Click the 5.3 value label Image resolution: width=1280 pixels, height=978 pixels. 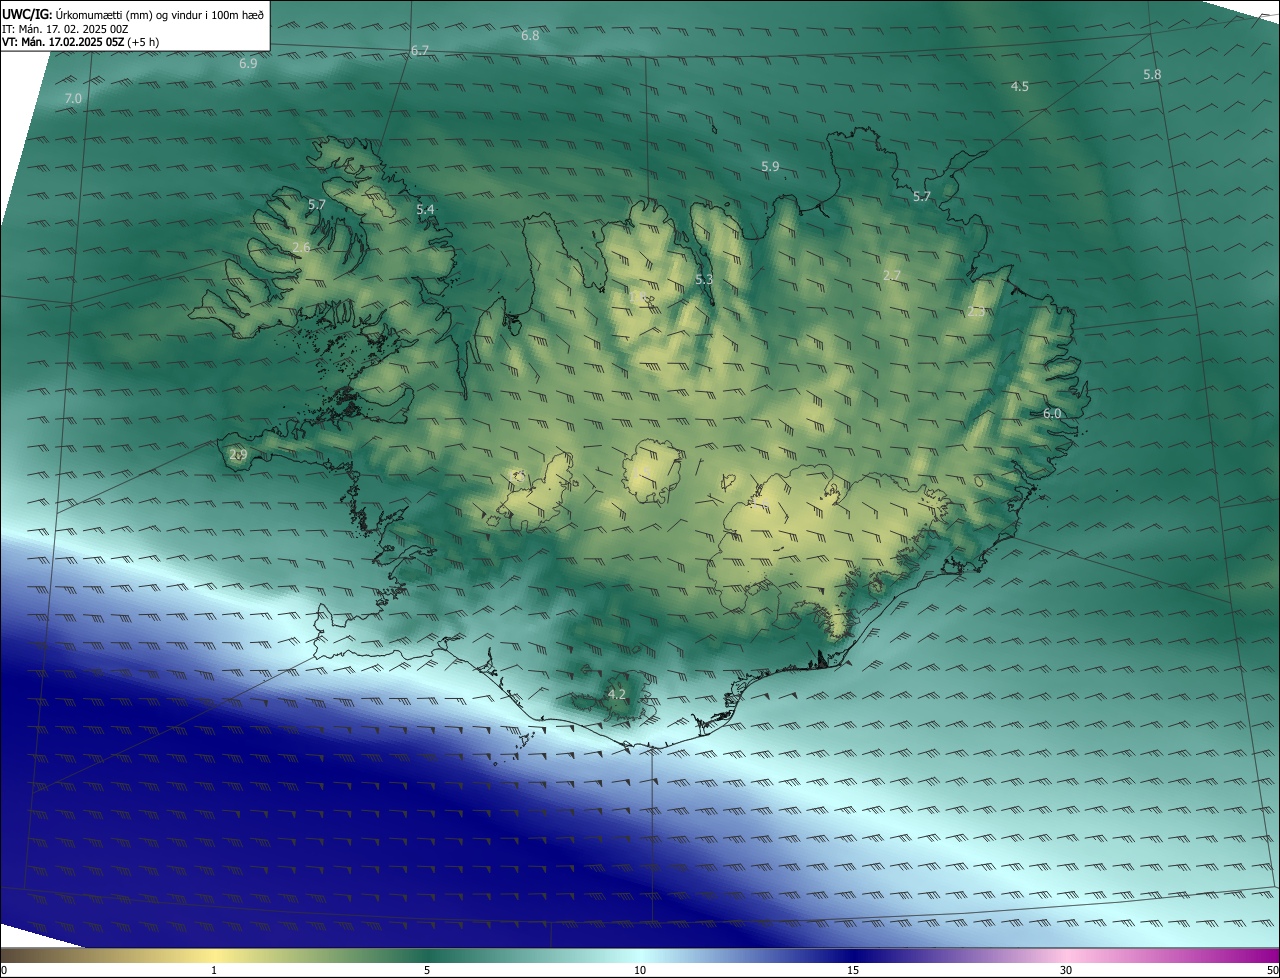point(704,280)
